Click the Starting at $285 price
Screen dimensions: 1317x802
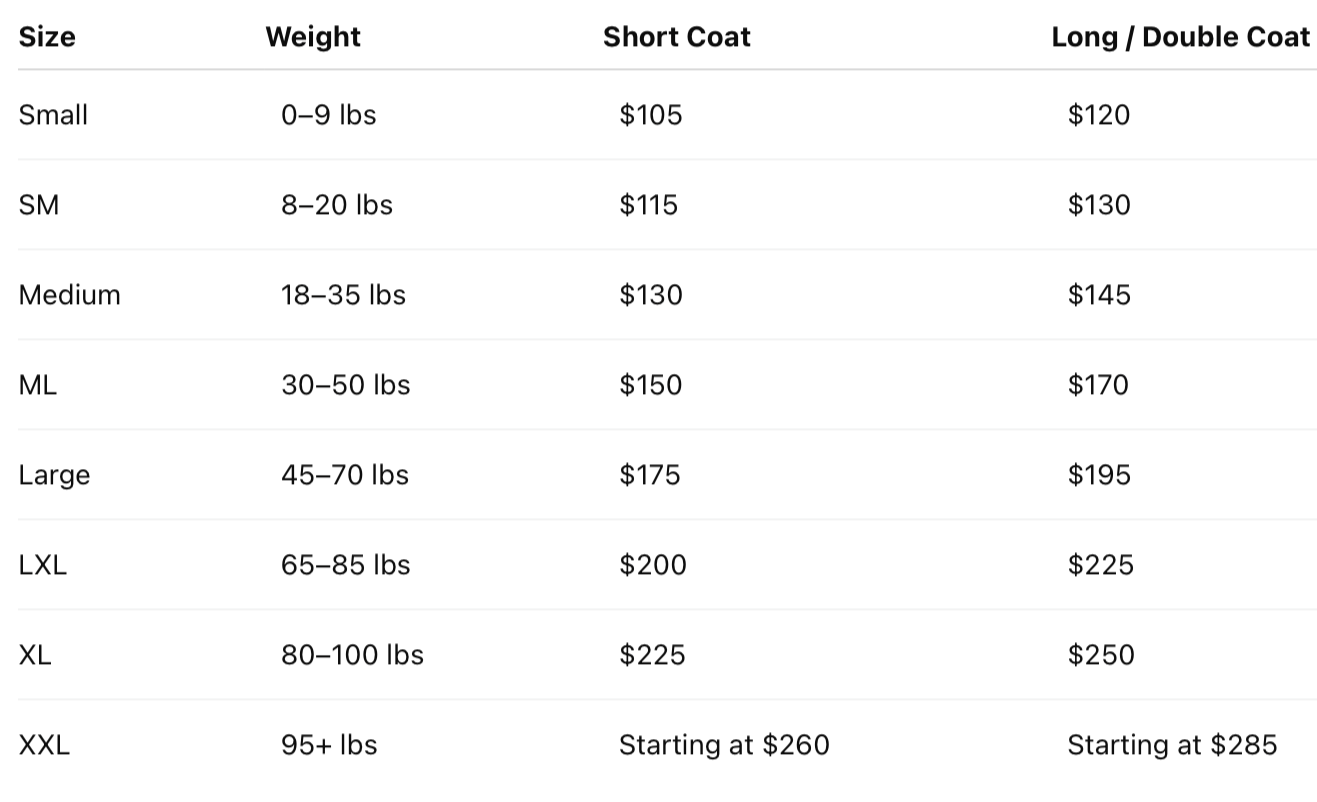tap(1172, 745)
